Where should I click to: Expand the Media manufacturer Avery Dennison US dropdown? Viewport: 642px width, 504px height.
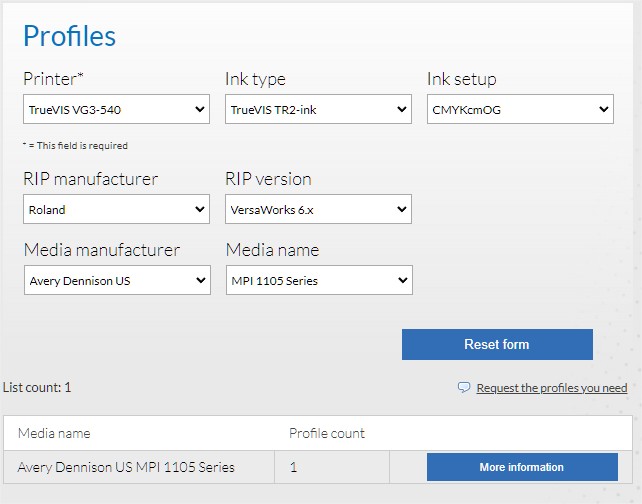pos(117,280)
